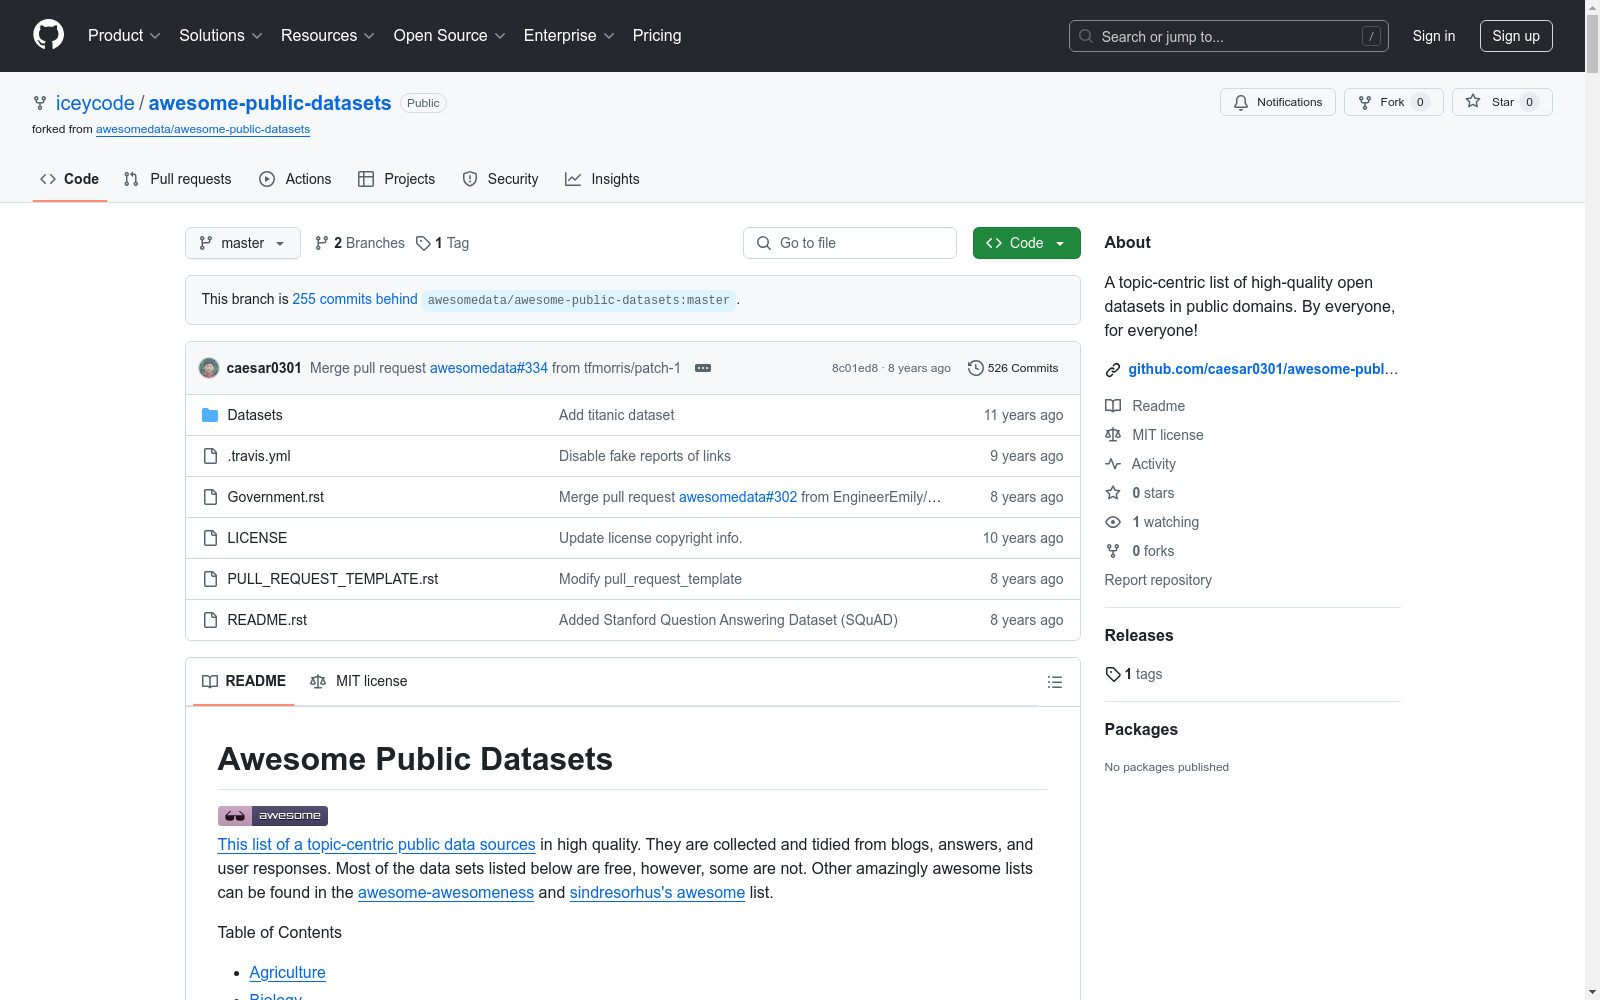Viewport: 1600px width, 1000px height.
Task: Expand the Resources menu
Action: pos(328,36)
